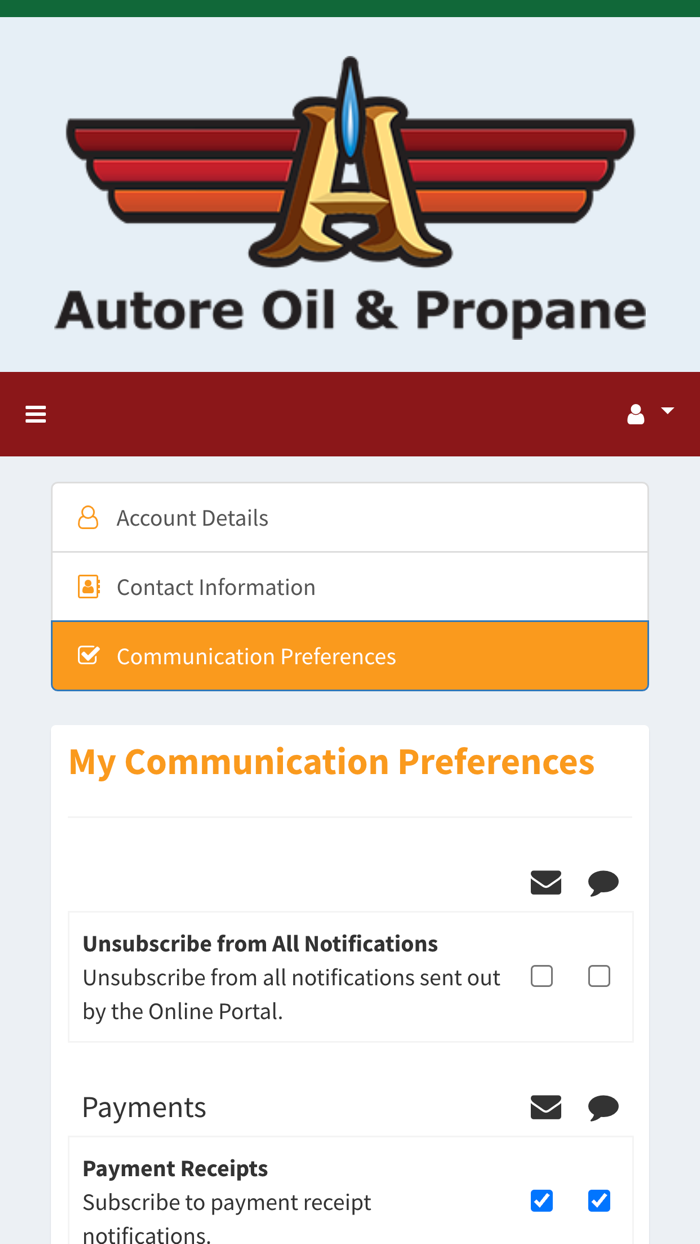This screenshot has height=1244, width=700.
Task: Enable unsubscribe from all SMS notifications
Action: pyautogui.click(x=599, y=975)
